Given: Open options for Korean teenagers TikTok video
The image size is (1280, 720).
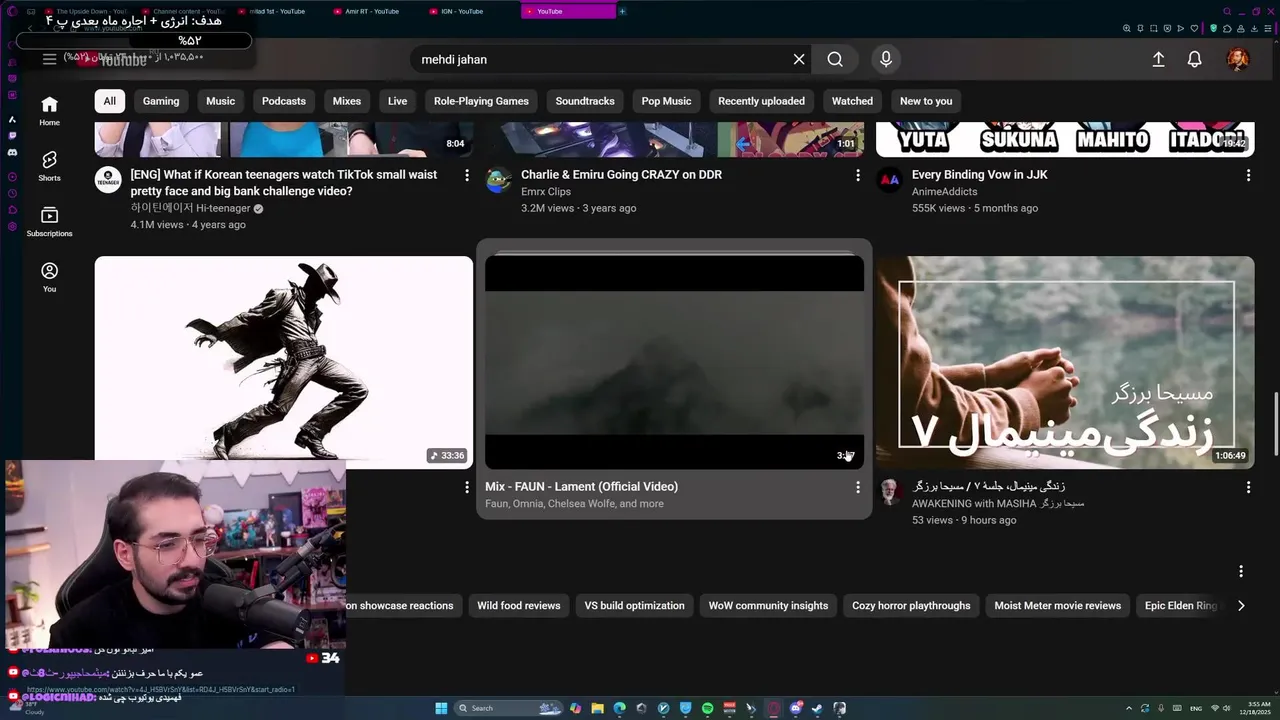Looking at the screenshot, I should click(x=466, y=175).
